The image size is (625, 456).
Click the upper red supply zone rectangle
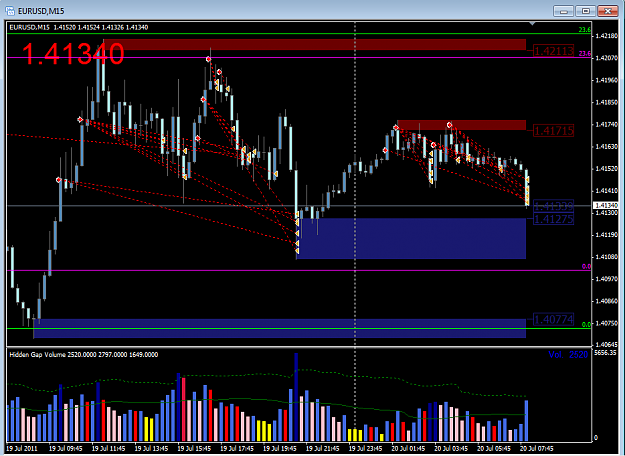coord(314,44)
